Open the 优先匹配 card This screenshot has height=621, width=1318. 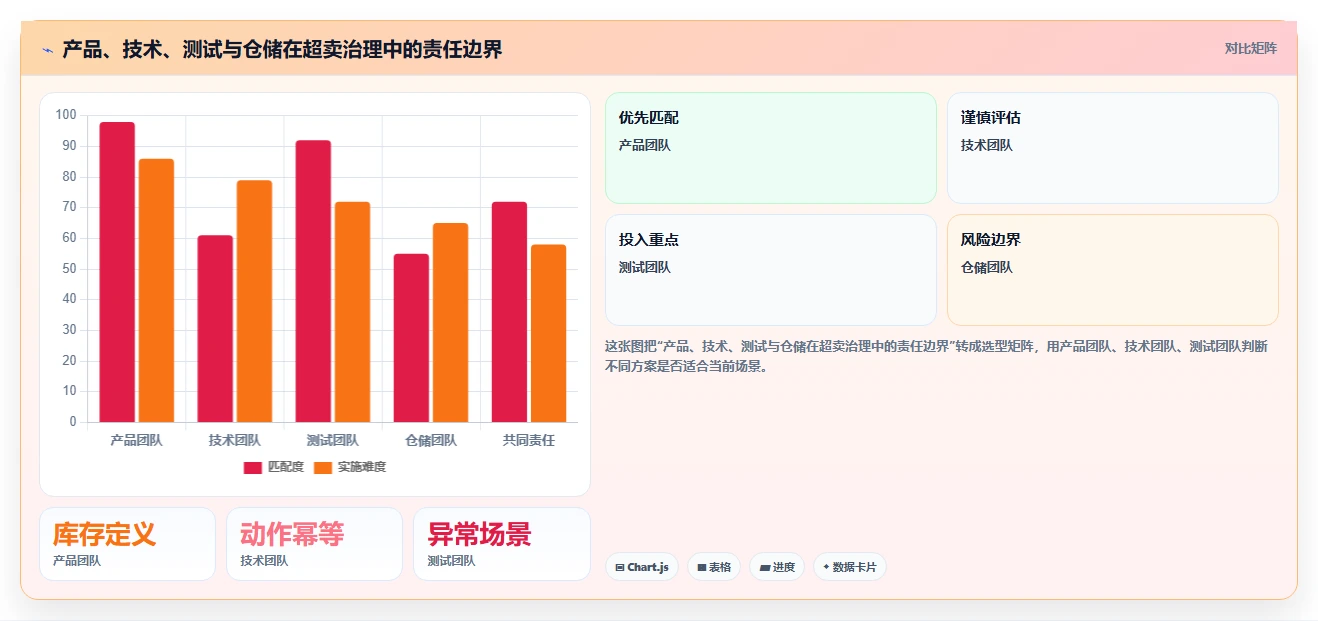[771, 148]
